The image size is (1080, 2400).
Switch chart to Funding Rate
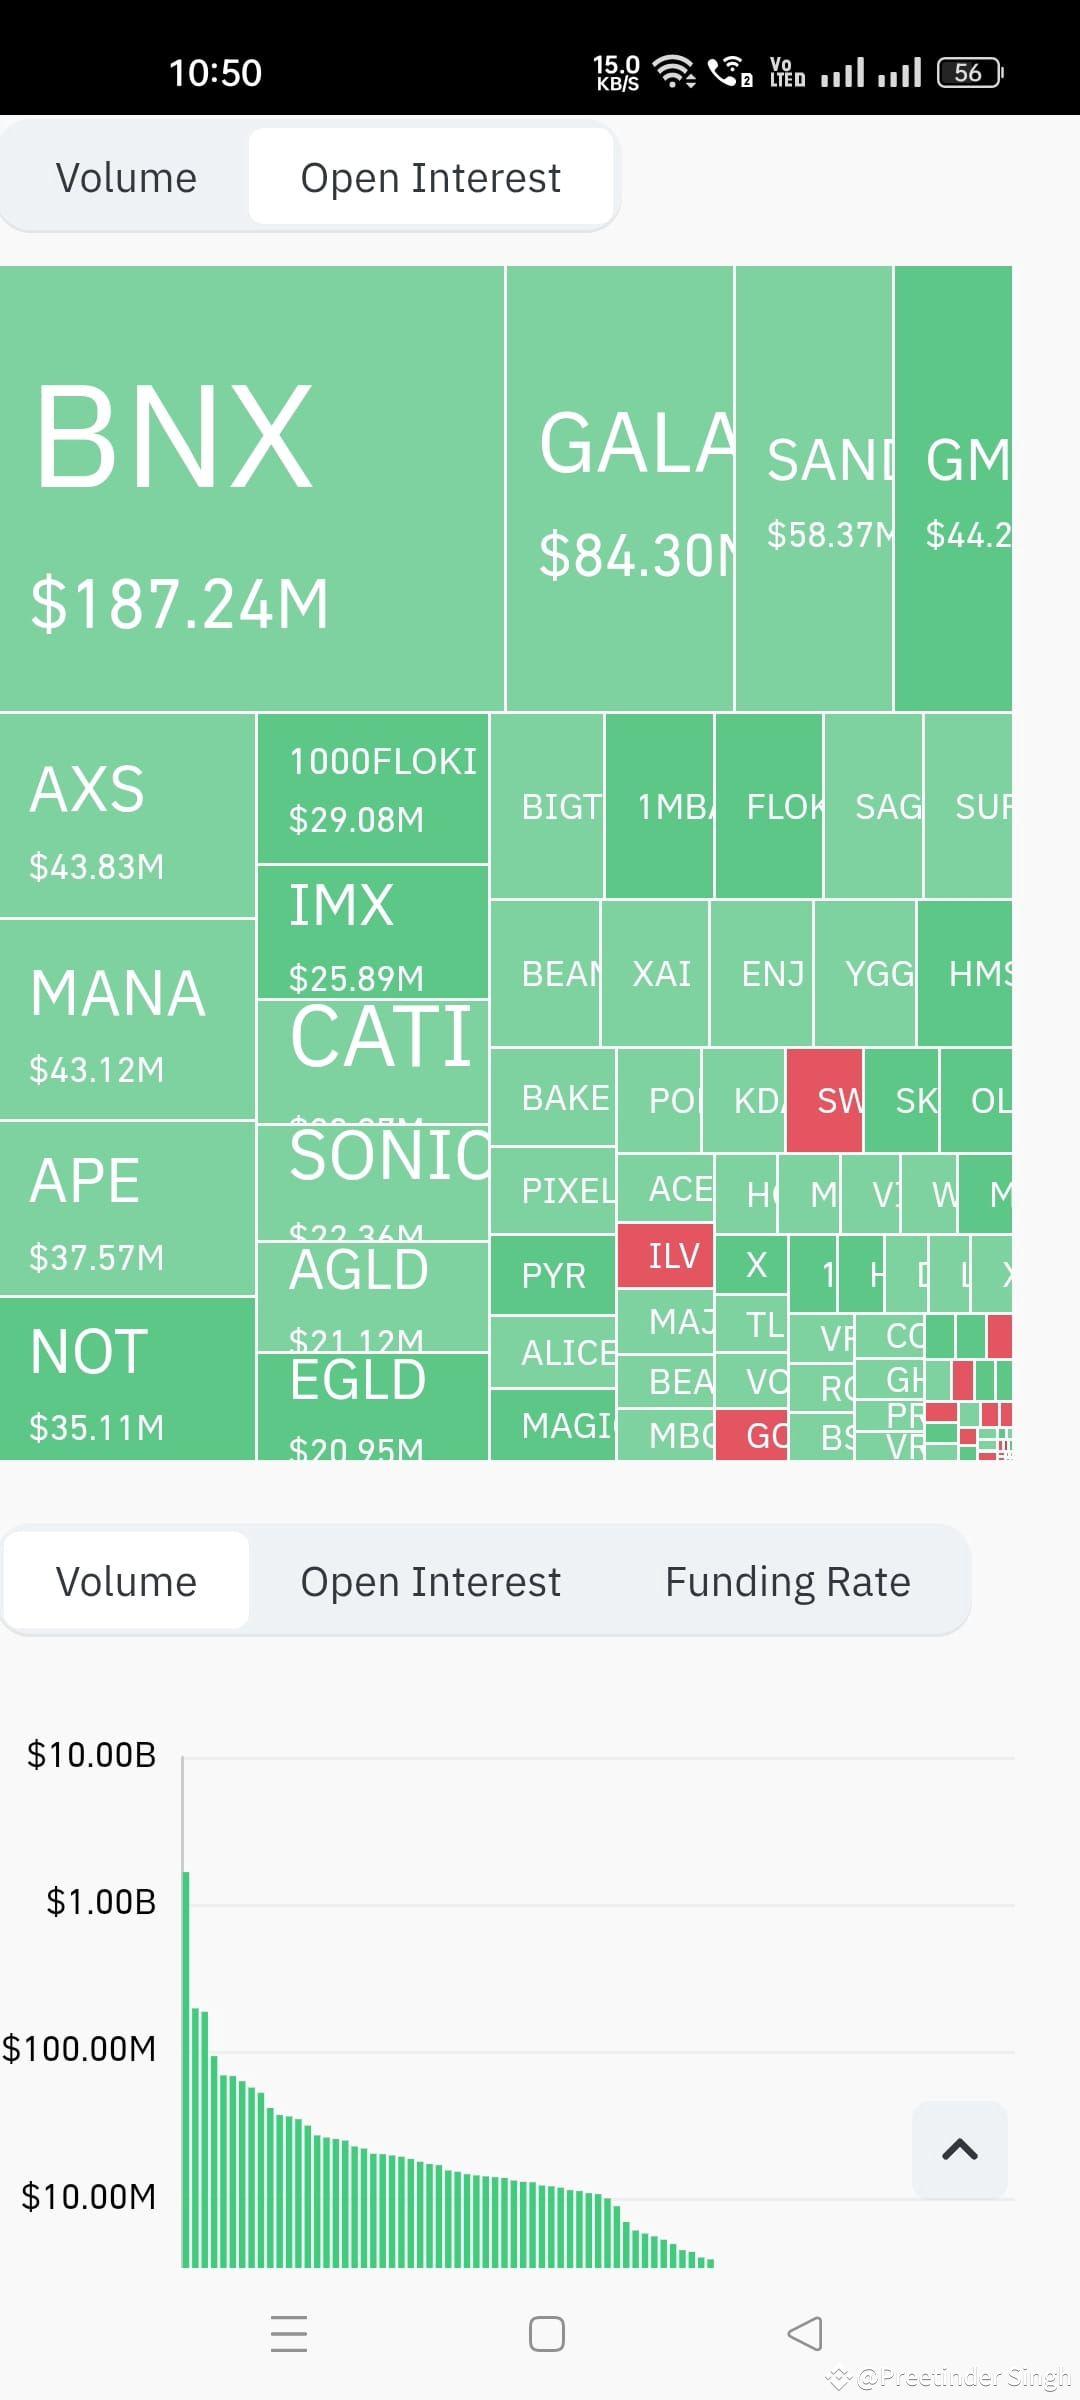(788, 1581)
